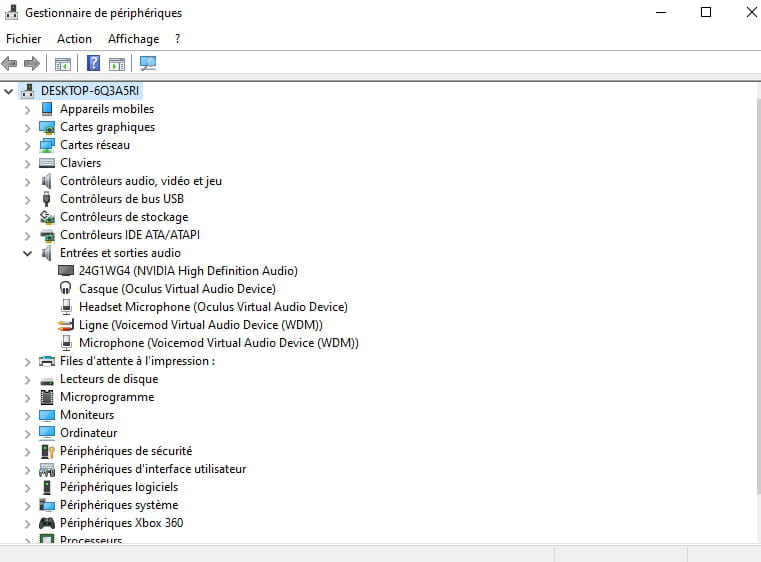The width and height of the screenshot is (761, 562).
Task: Click the Périphériques Xbox 360 gamepad icon
Action: (x=47, y=523)
